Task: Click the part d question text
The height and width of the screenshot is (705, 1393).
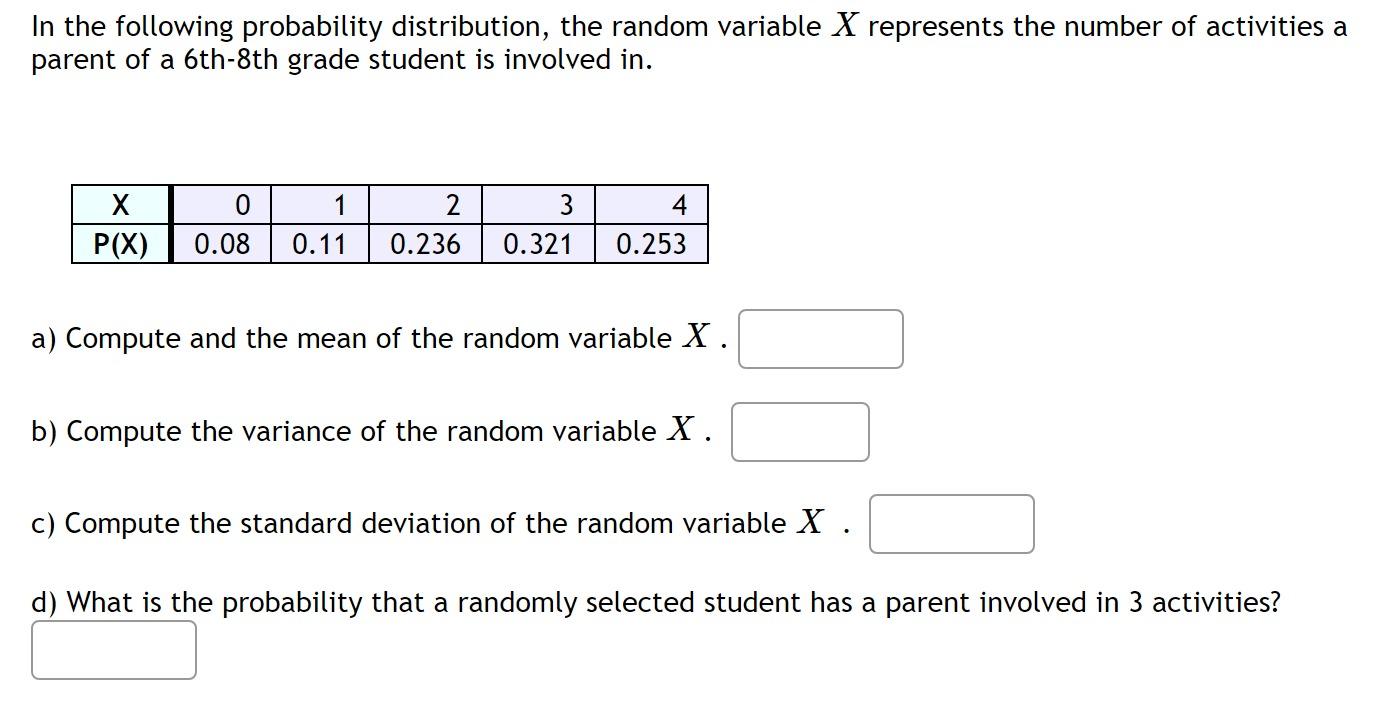Action: click(x=655, y=602)
